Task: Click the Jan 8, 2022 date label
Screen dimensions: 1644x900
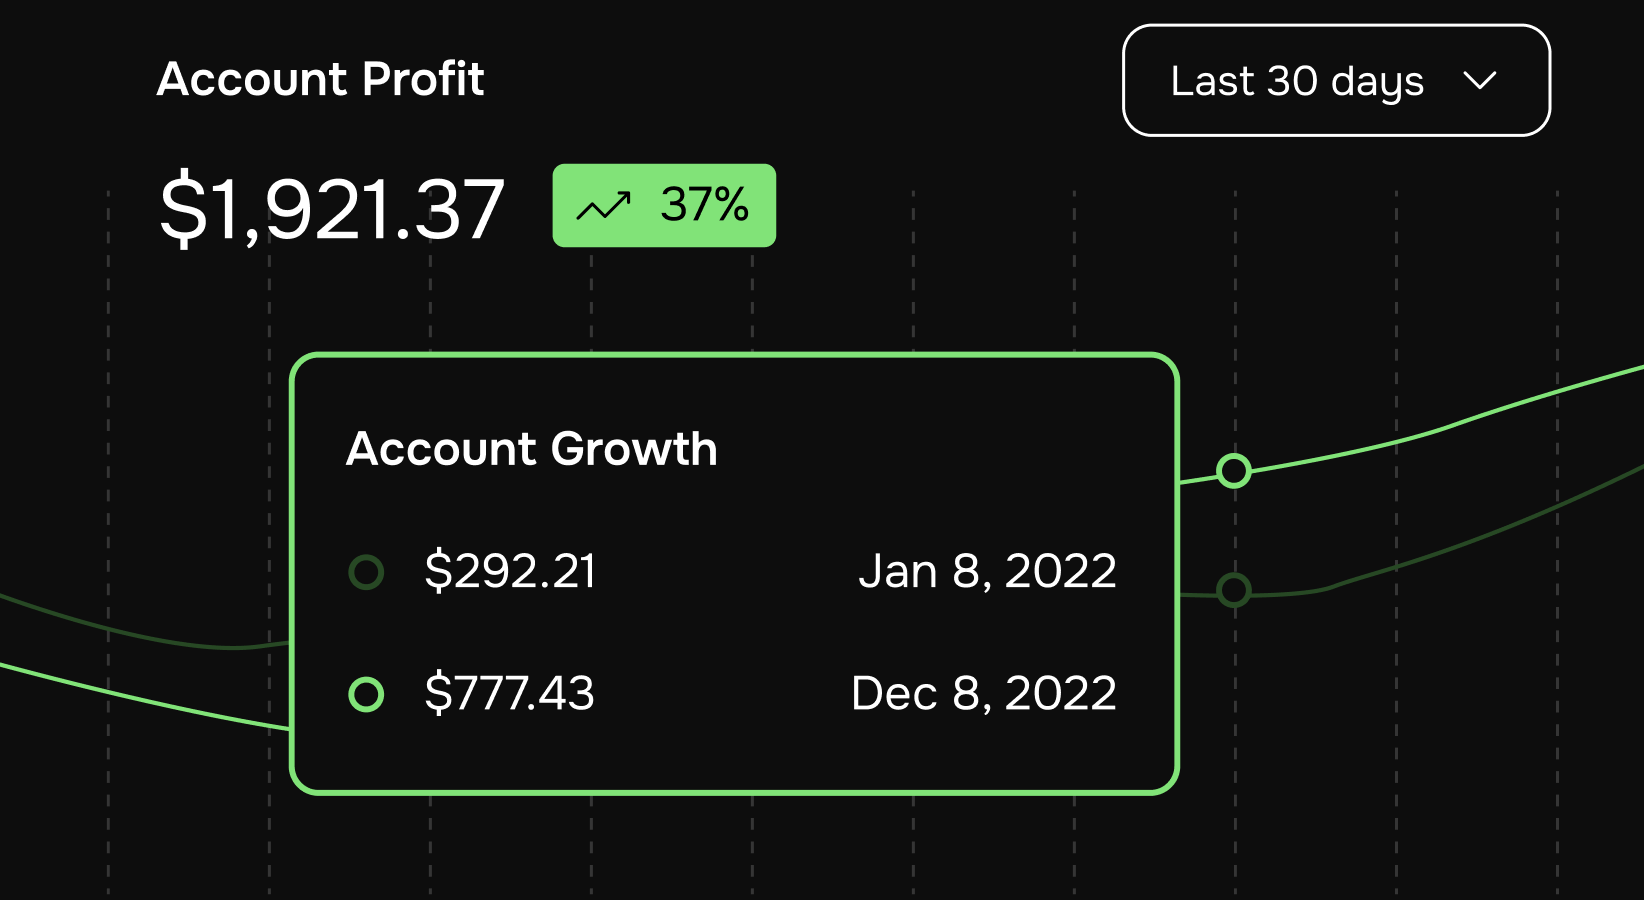Action: (988, 572)
